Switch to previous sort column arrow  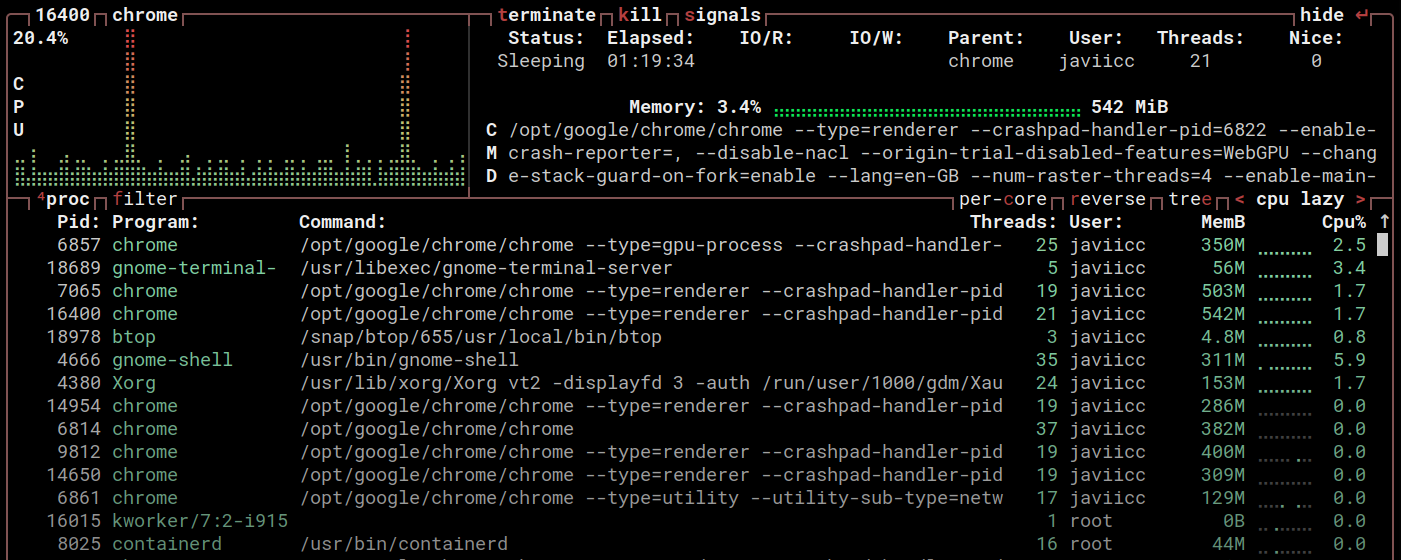pyautogui.click(x=1240, y=199)
